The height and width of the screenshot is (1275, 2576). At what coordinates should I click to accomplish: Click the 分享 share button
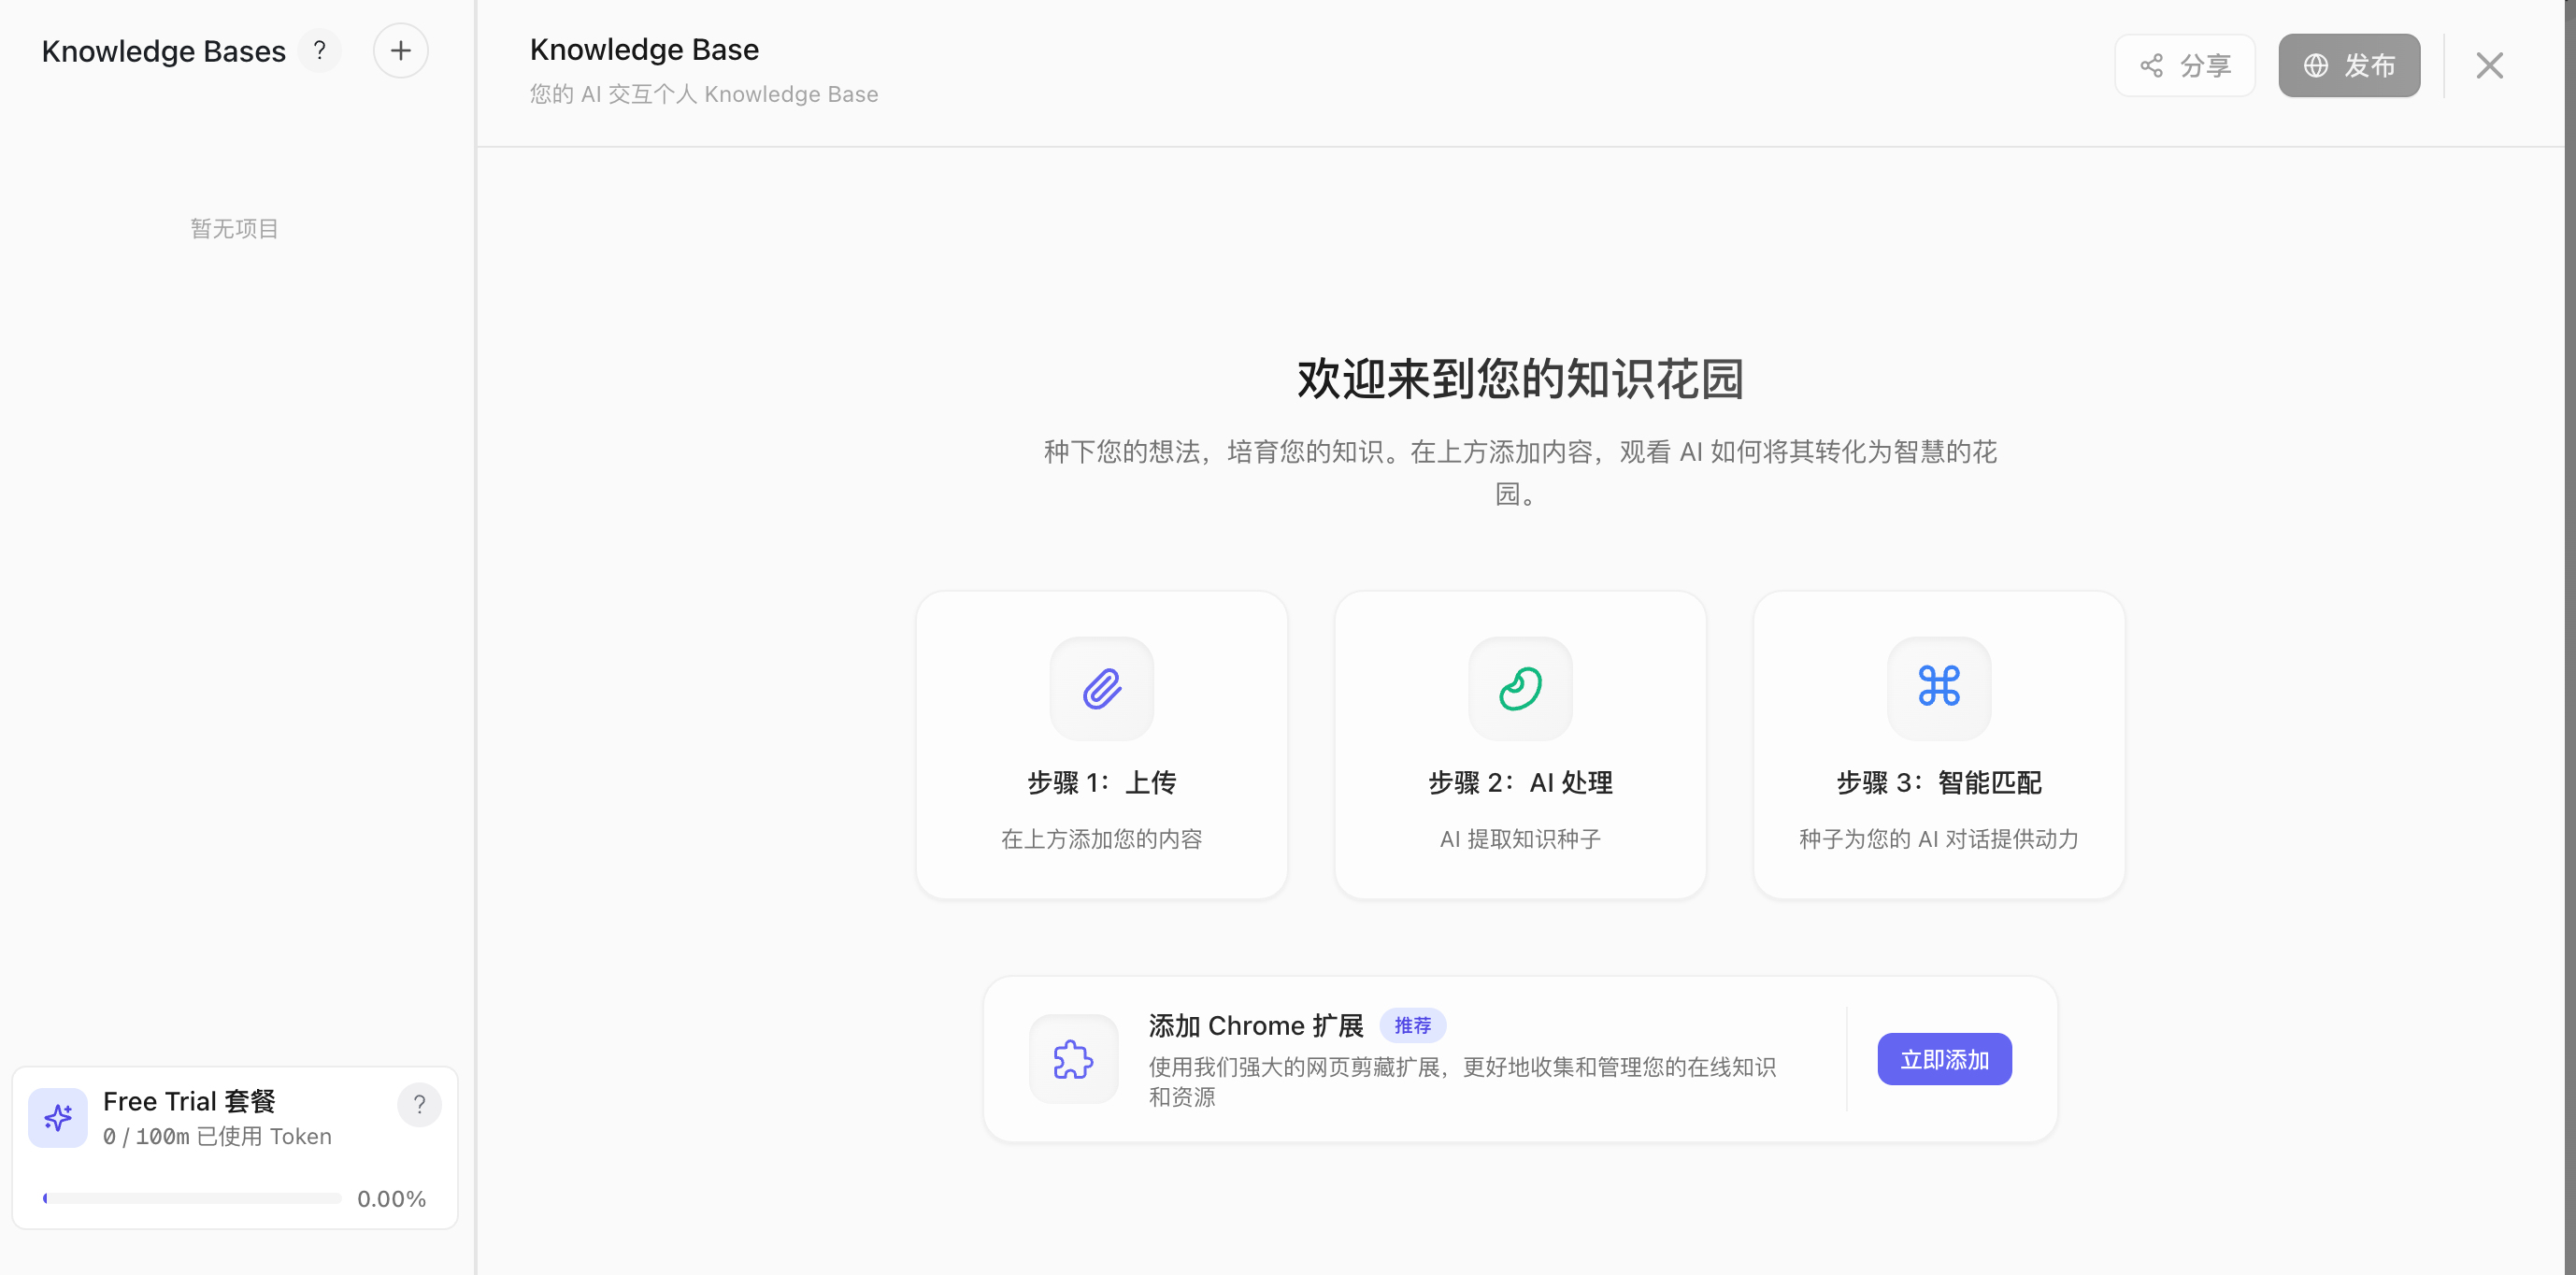[x=2185, y=66]
